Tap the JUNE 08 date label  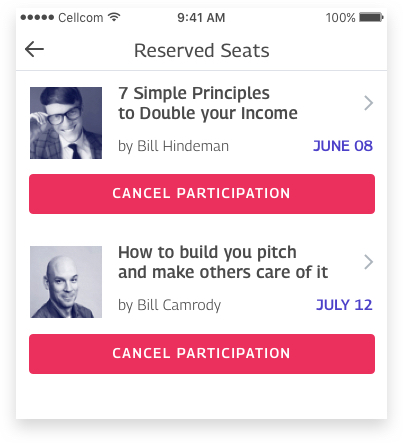click(343, 146)
